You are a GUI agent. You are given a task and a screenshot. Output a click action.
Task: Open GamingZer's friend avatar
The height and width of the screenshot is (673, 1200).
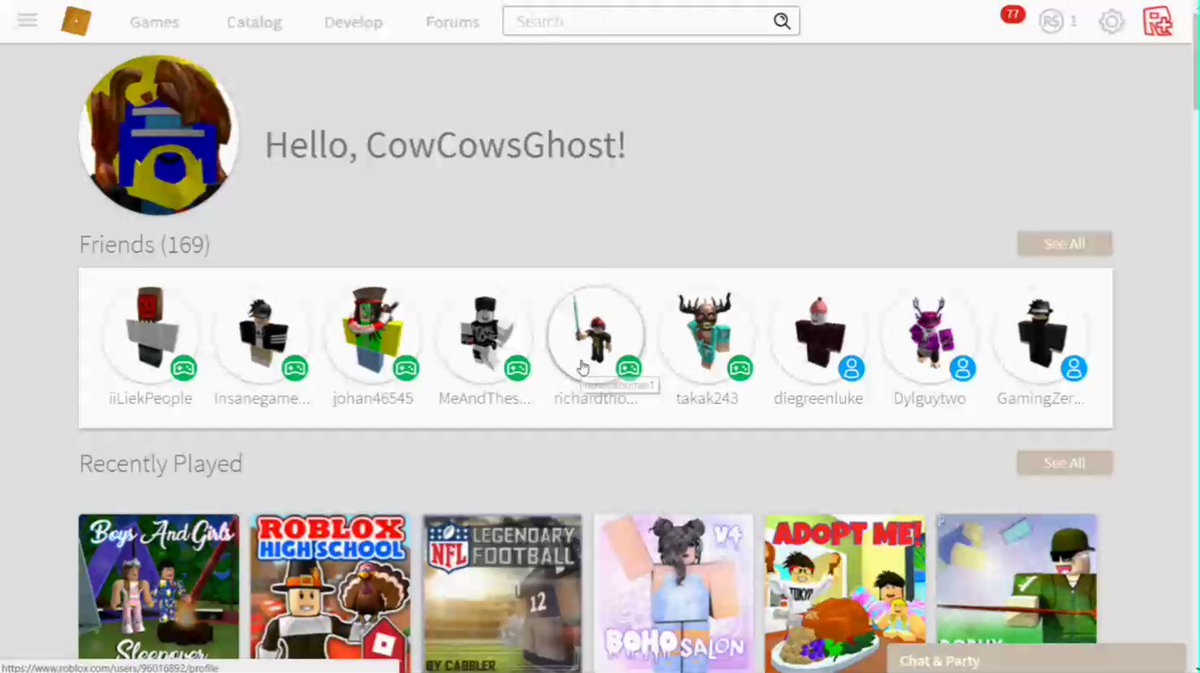(1040, 334)
